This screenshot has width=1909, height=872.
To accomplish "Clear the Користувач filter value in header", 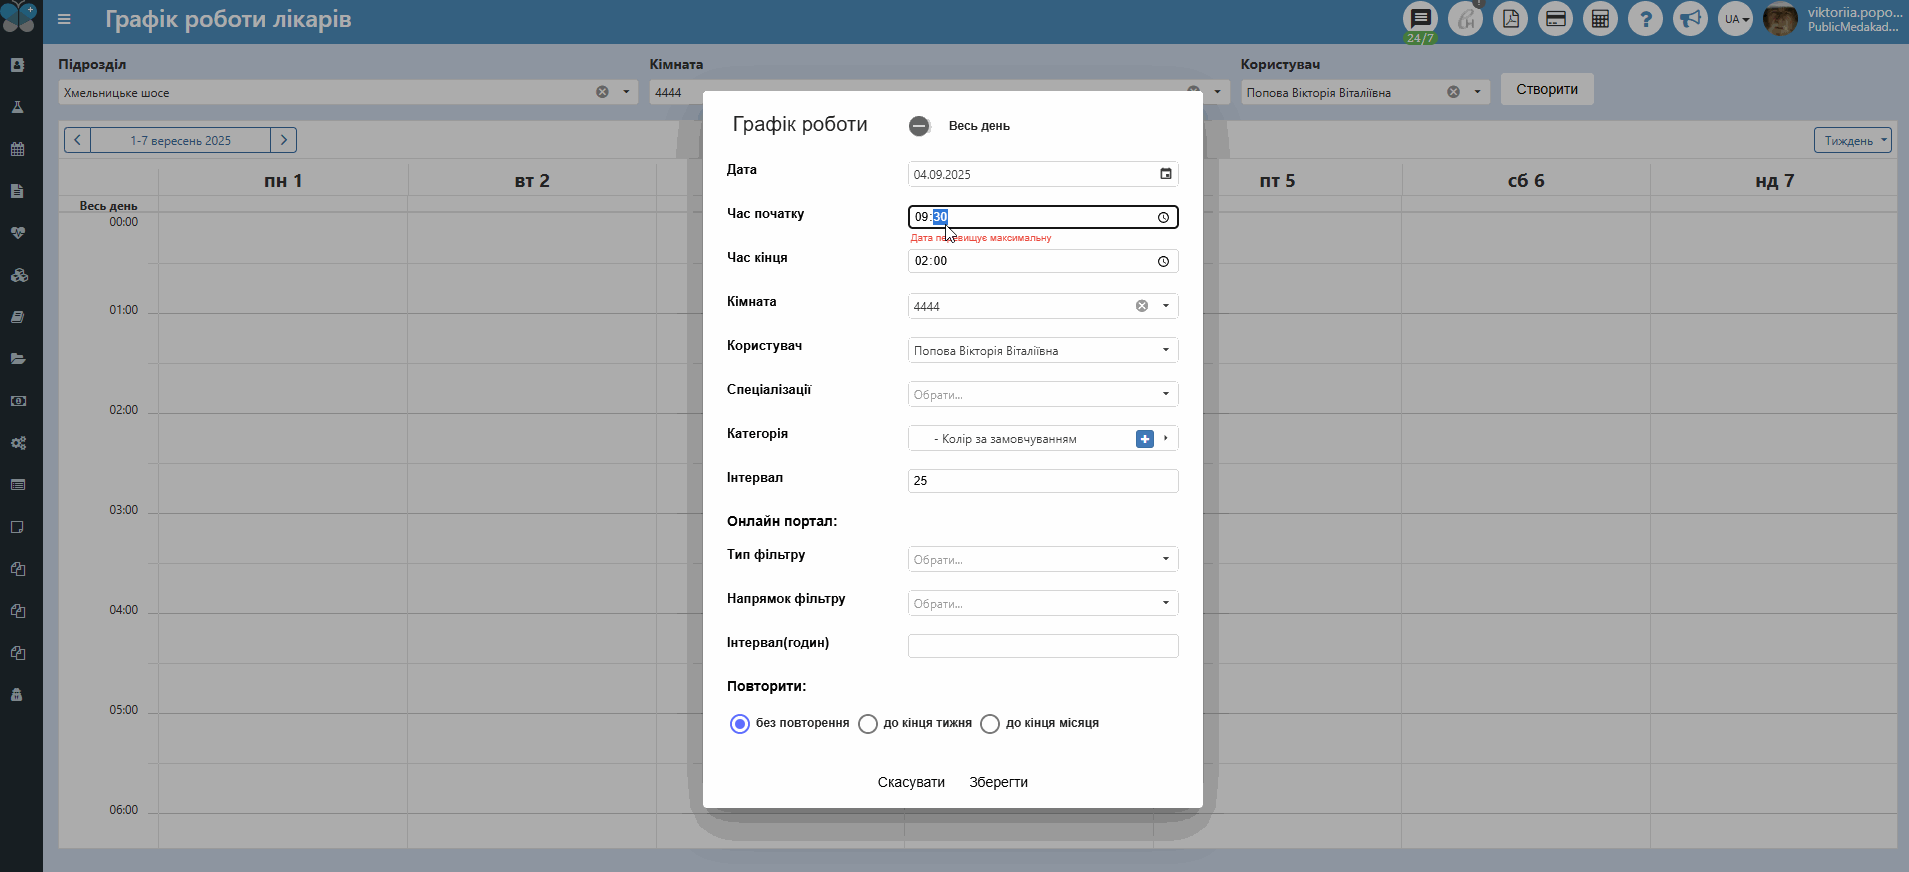I will click(x=1453, y=92).
